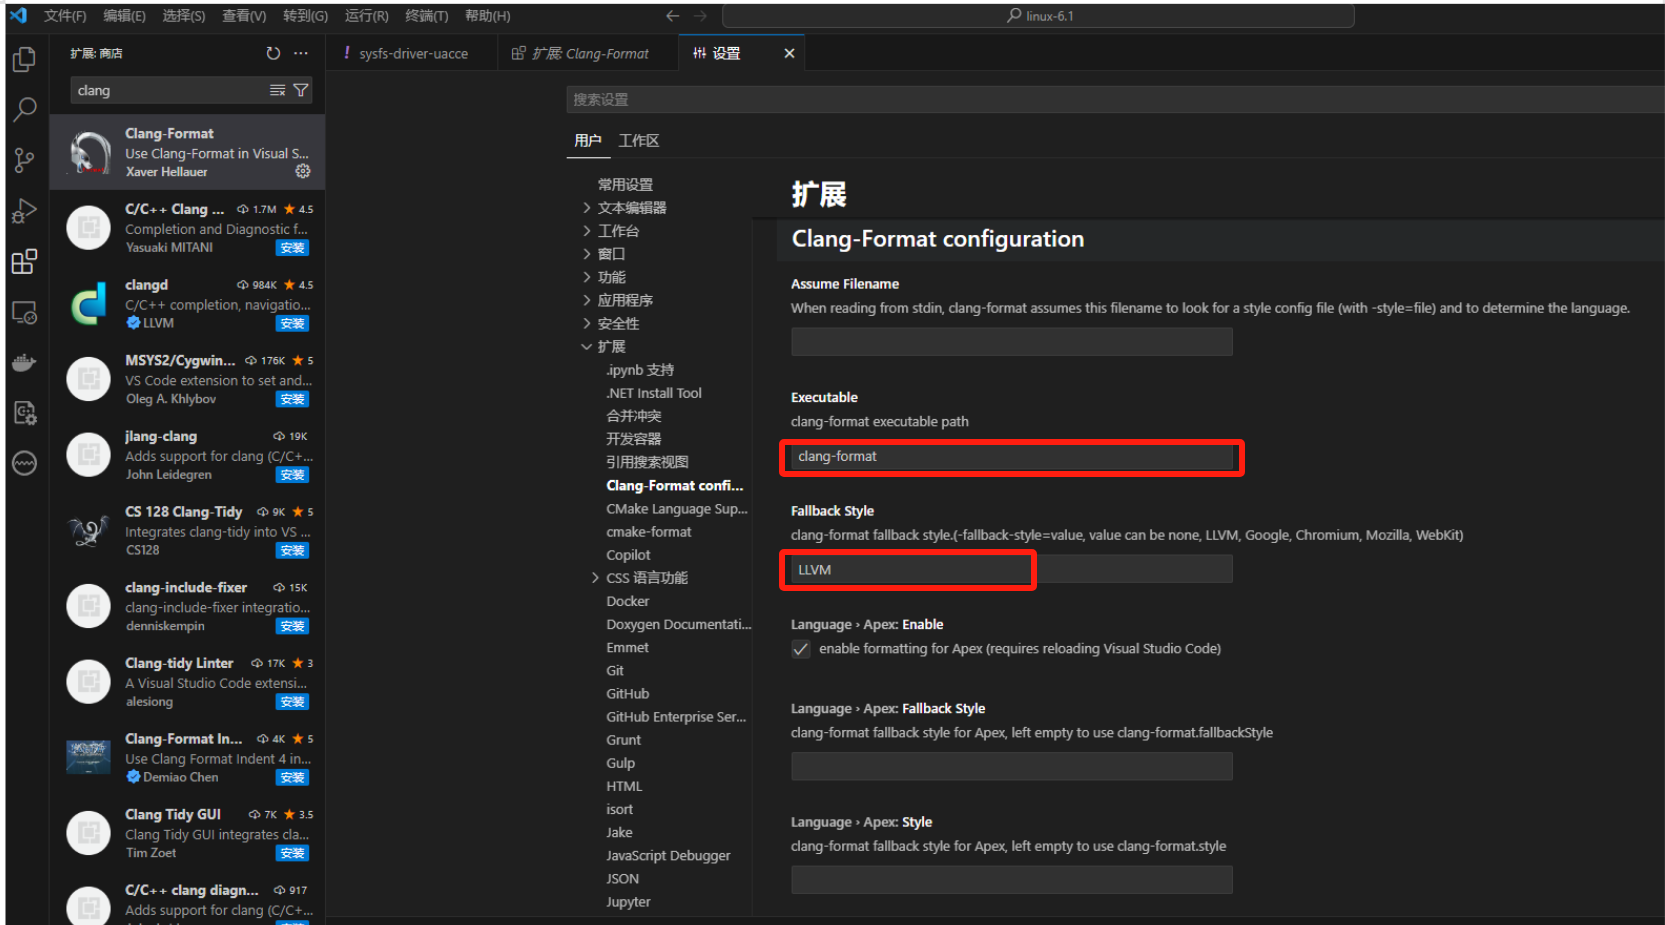Toggle Apex formatting enable checkbox
Image resolution: width=1665 pixels, height=925 pixels.
click(x=801, y=649)
